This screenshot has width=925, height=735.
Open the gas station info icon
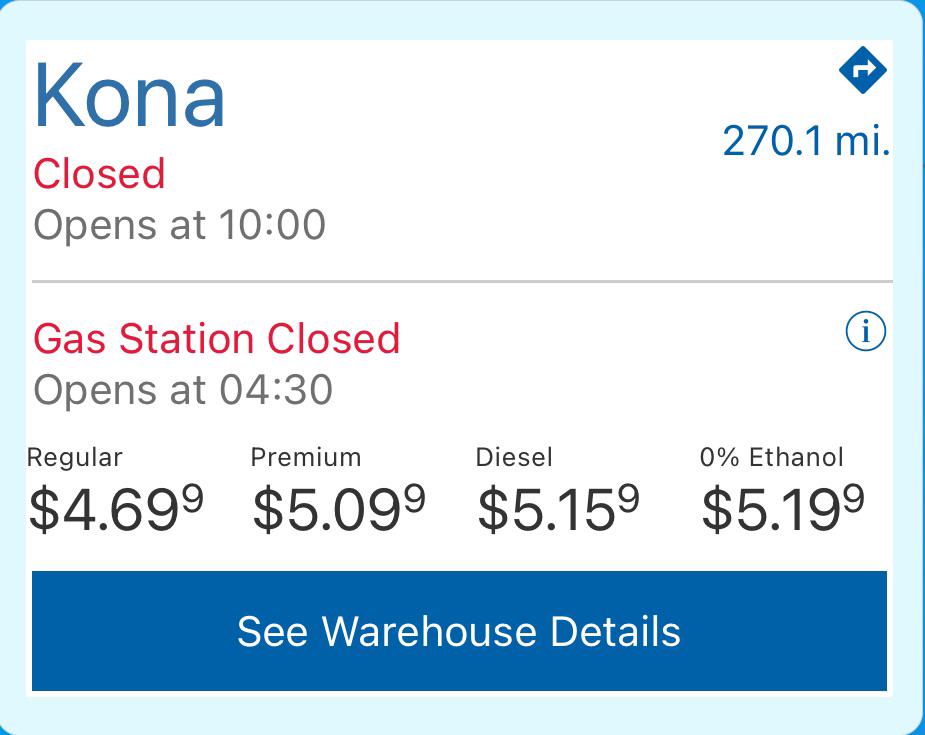(865, 331)
